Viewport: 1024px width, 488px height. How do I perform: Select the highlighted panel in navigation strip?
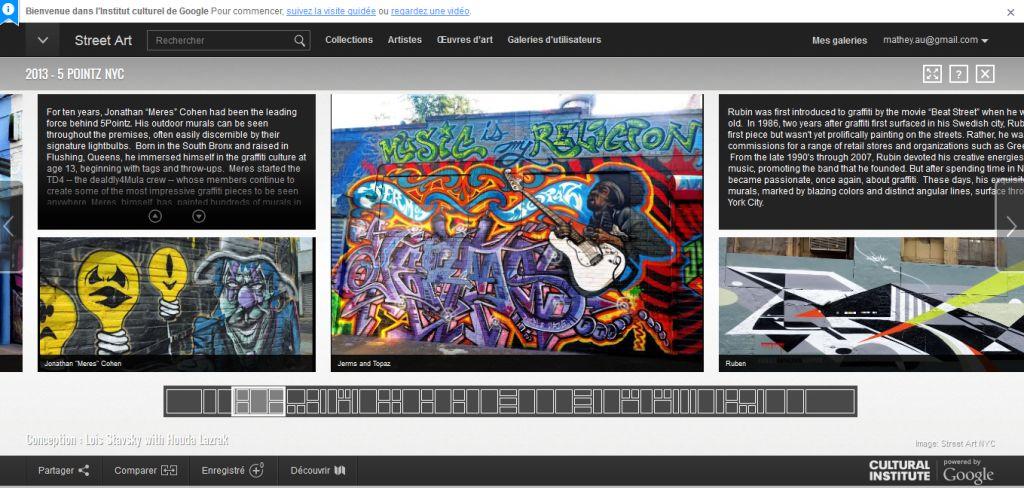259,401
